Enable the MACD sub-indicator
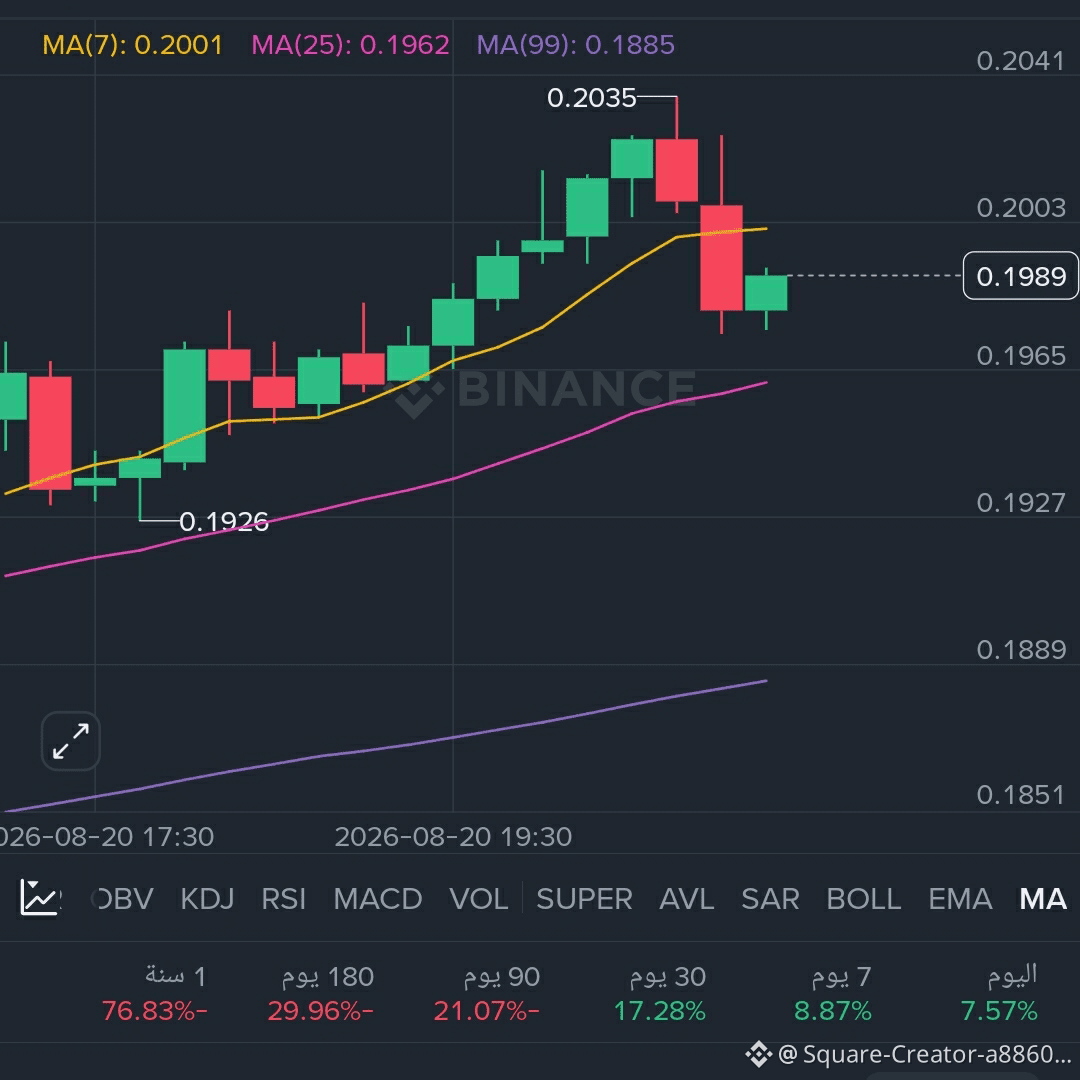This screenshot has width=1080, height=1080. coord(377,898)
